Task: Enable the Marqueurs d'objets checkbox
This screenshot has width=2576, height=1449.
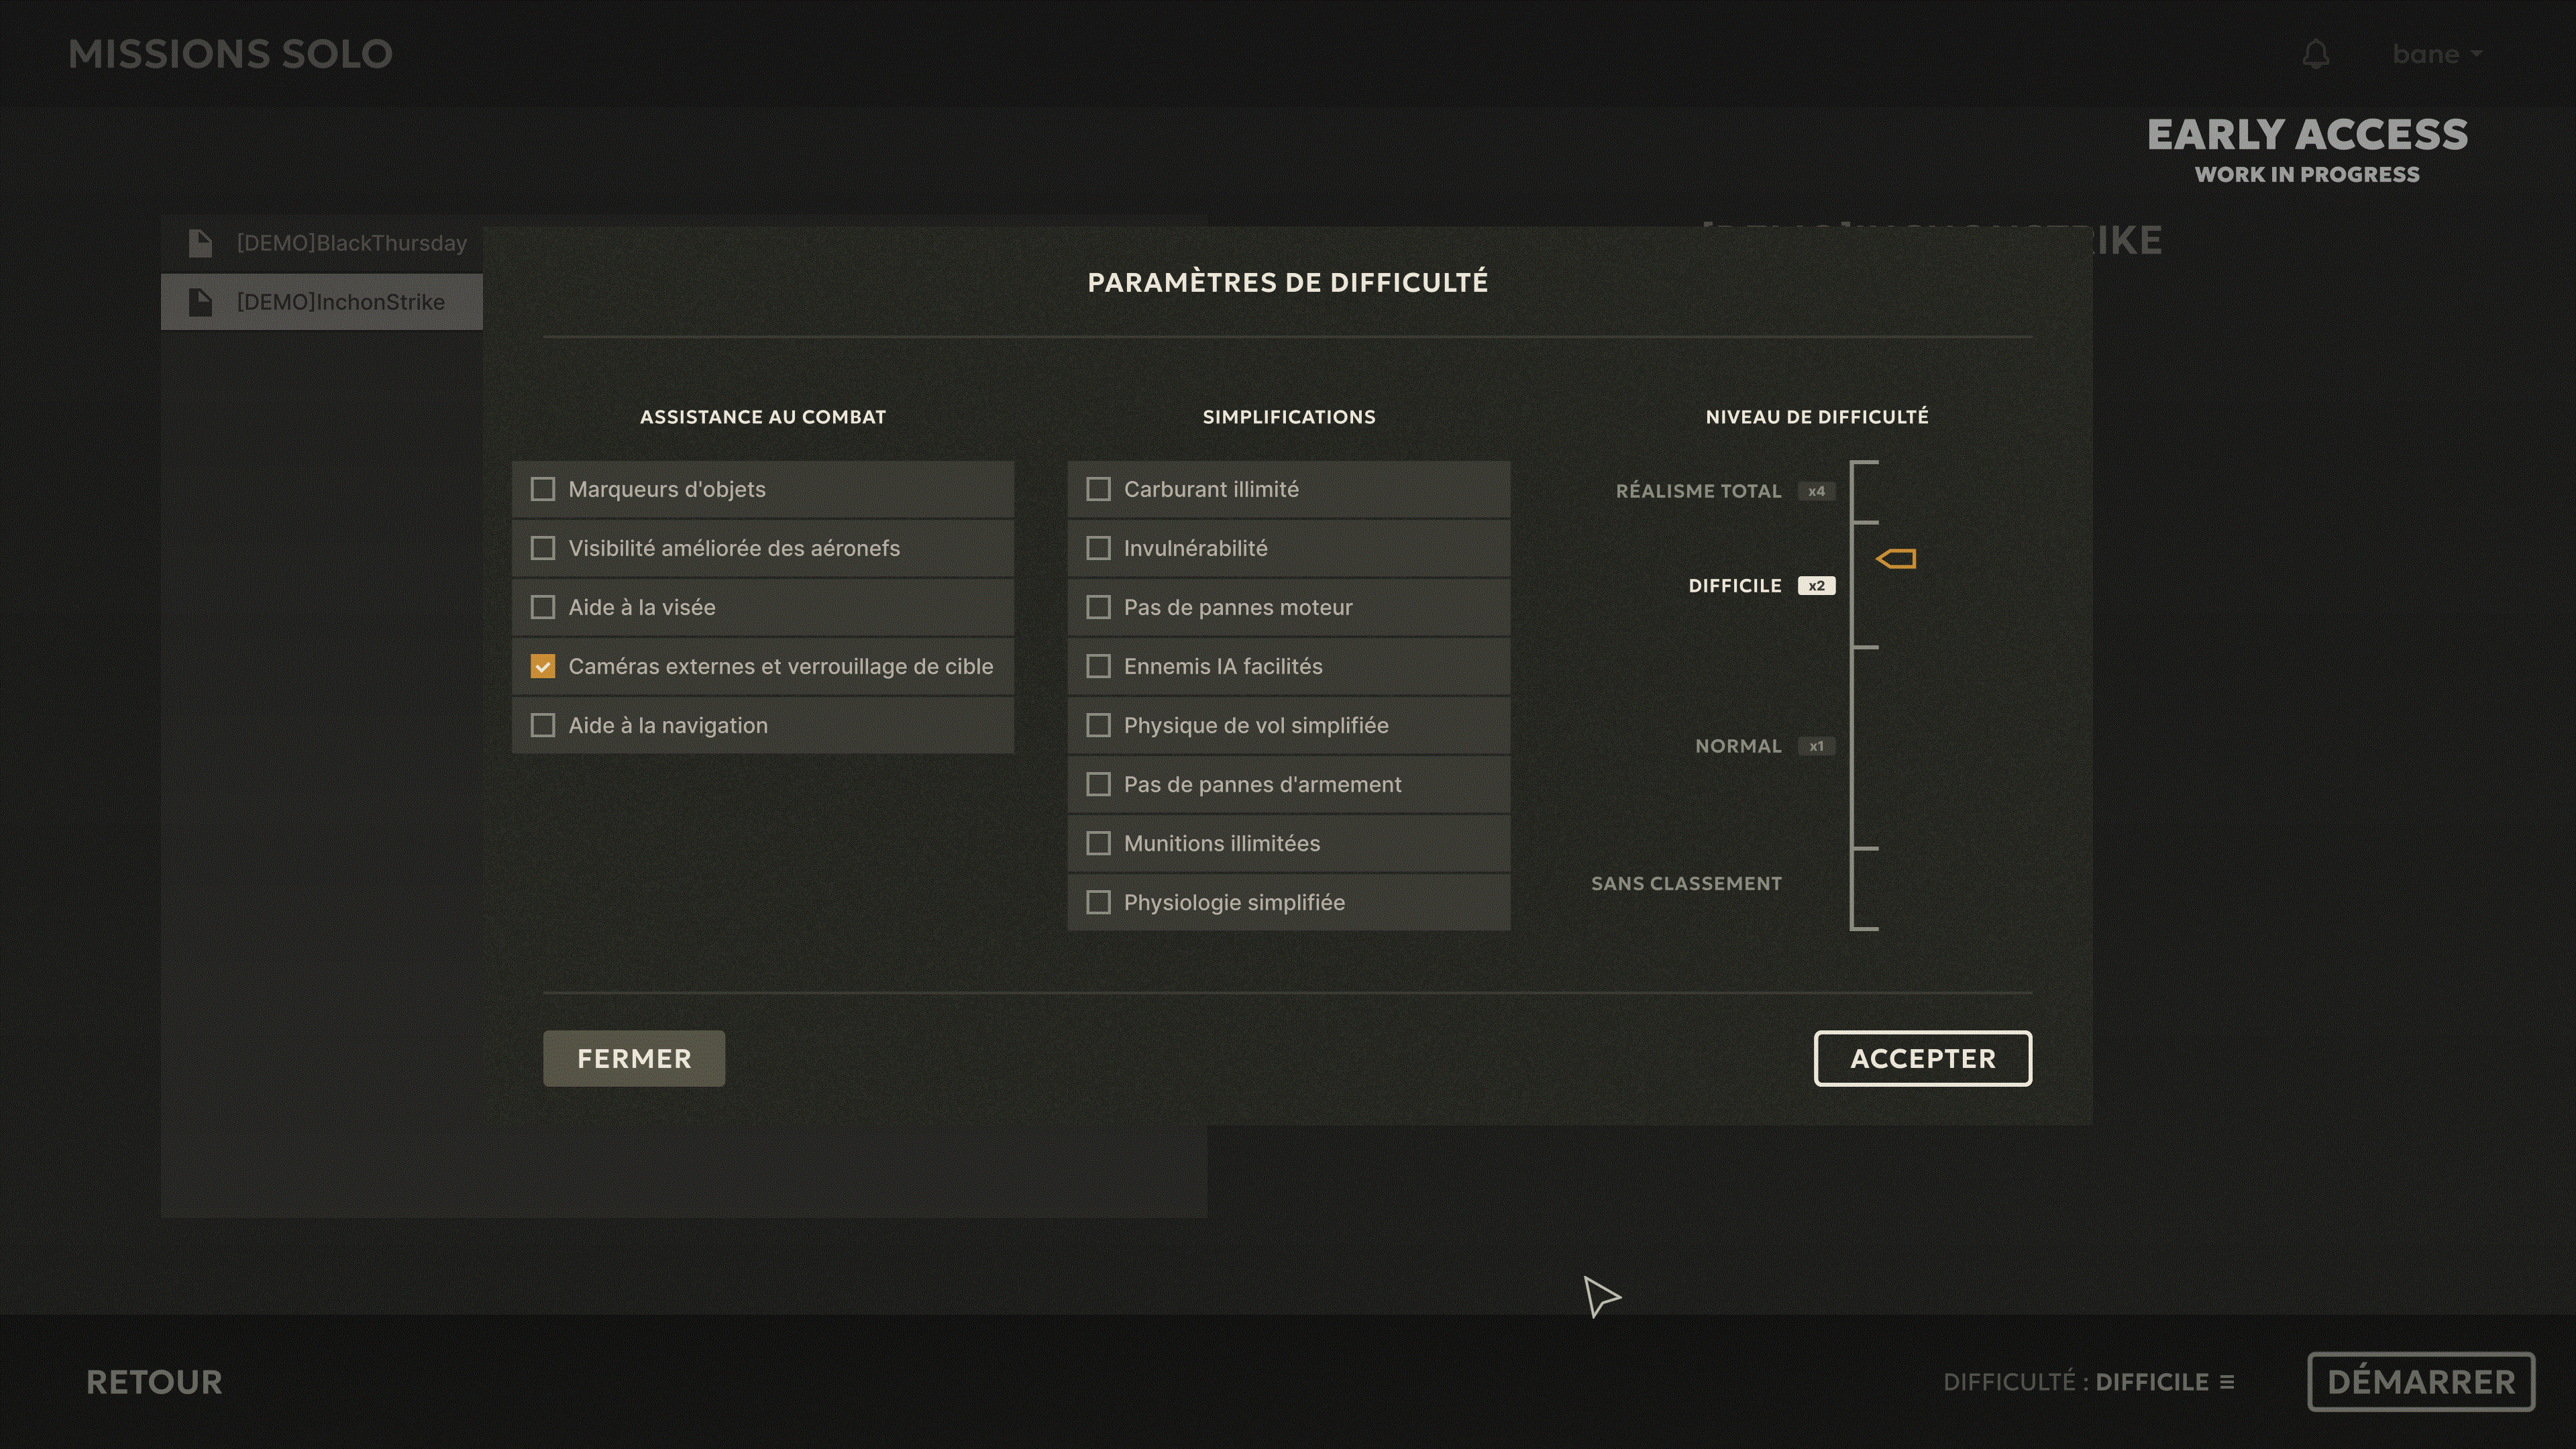Action: [543, 489]
